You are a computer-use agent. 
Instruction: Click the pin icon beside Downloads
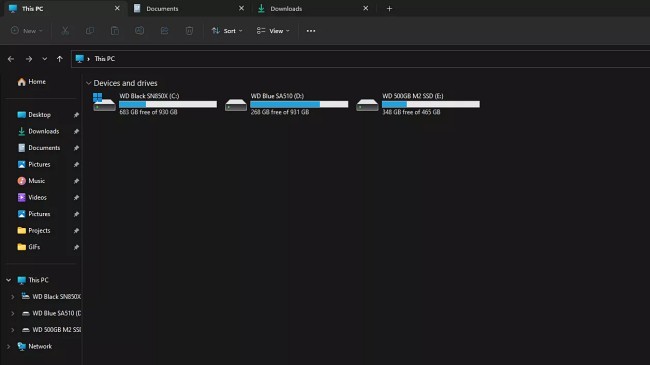coord(76,131)
